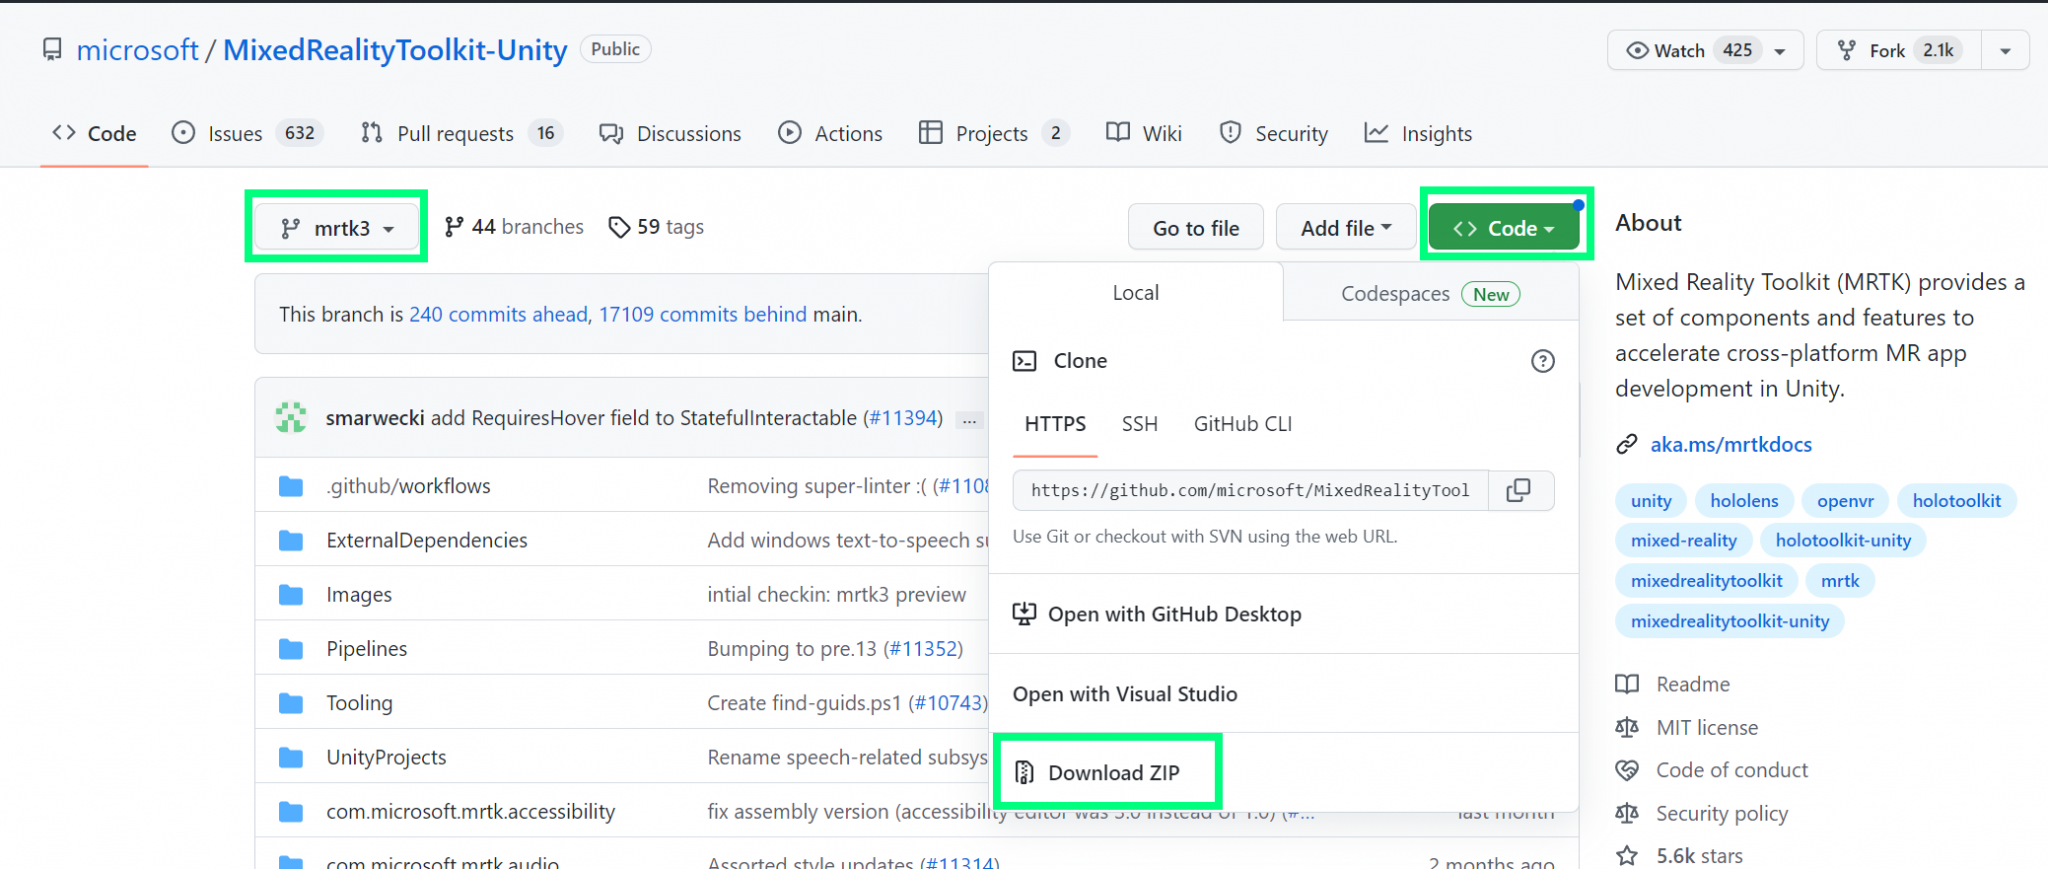The width and height of the screenshot is (2048, 869).
Task: Toggle the green Code dropdown button
Action: [x=1503, y=228]
